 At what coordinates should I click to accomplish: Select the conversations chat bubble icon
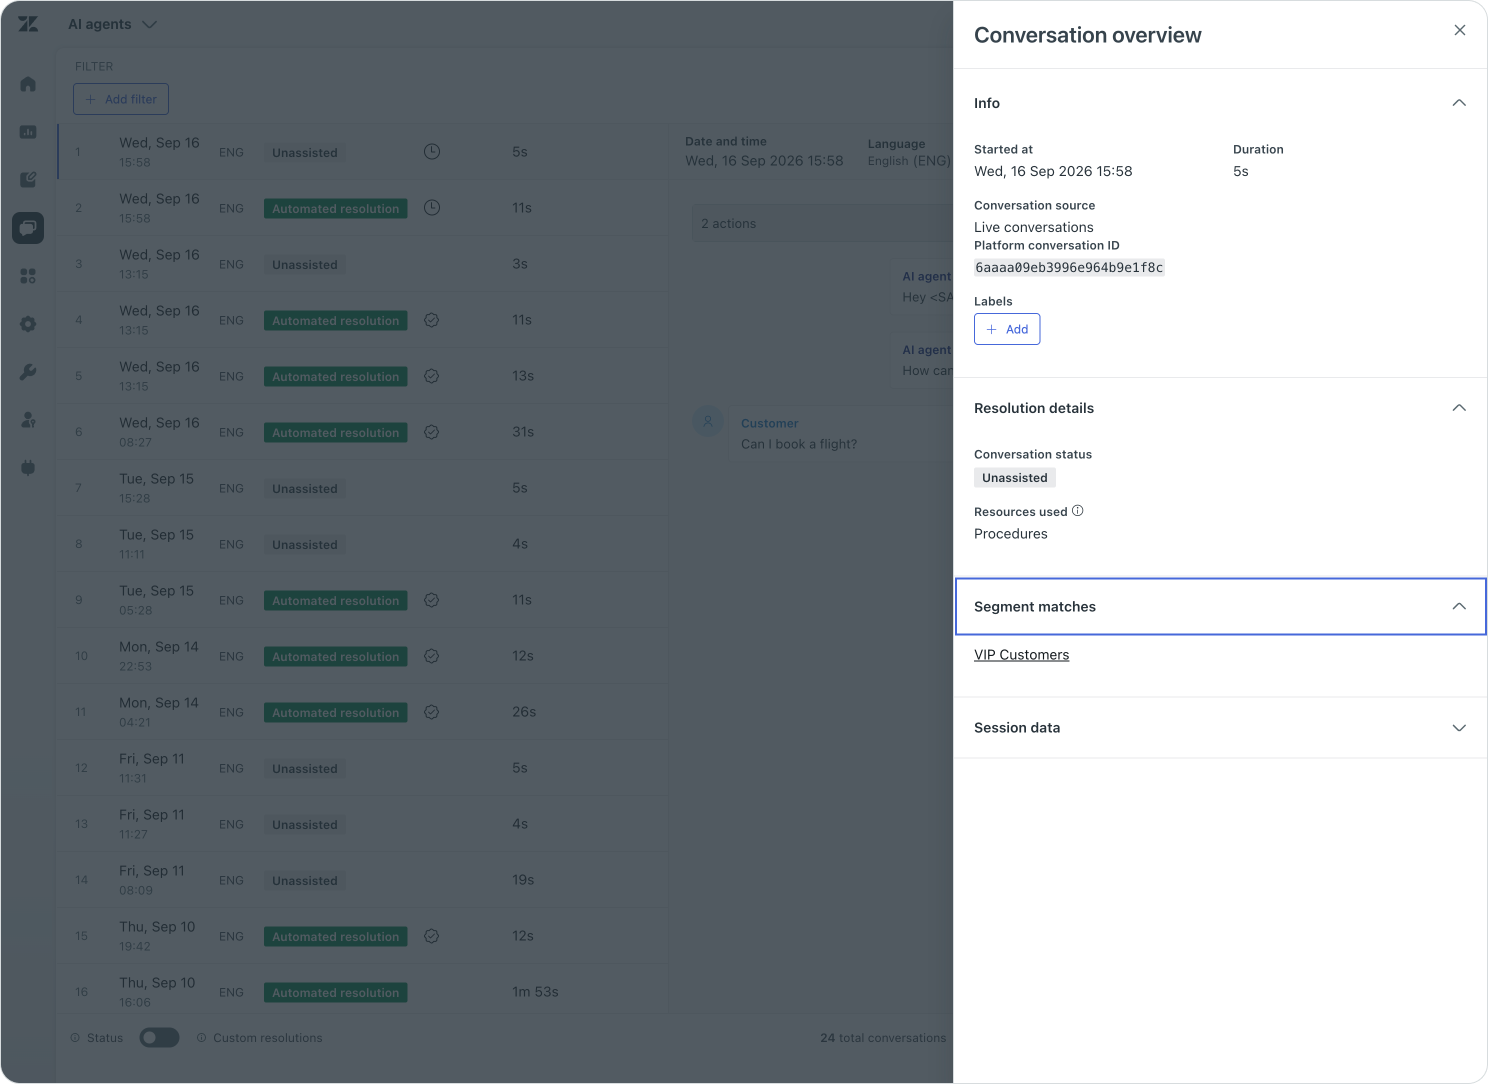click(x=28, y=228)
